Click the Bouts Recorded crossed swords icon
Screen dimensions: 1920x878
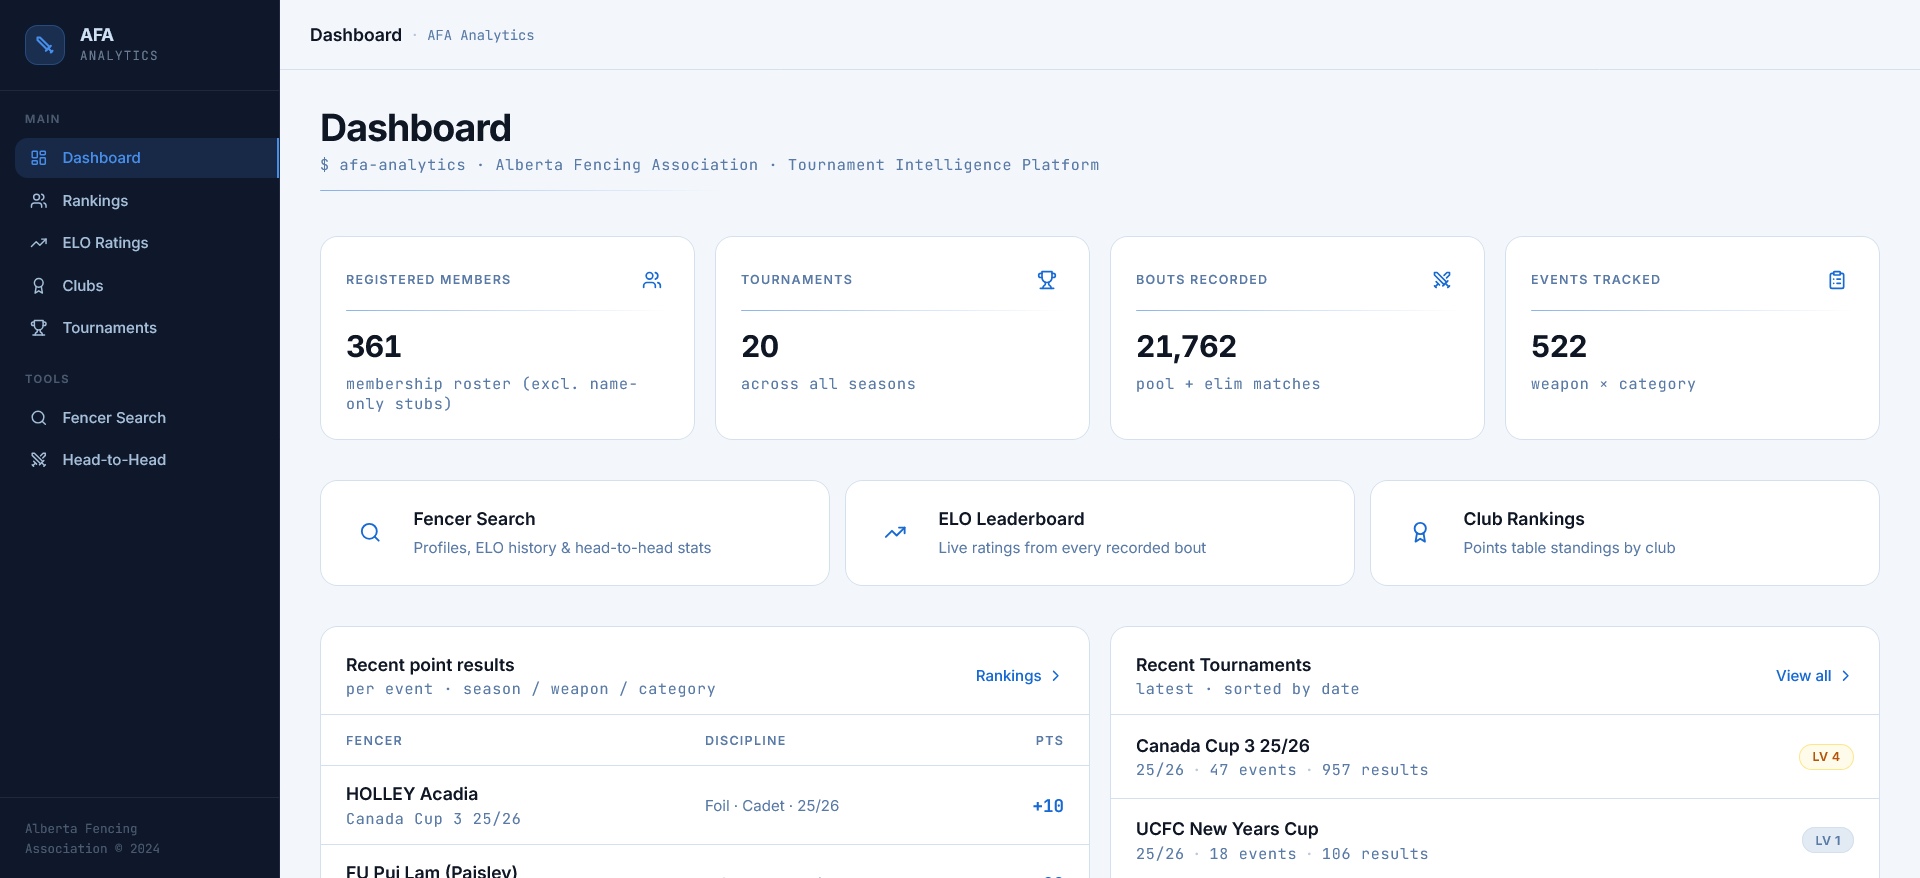[1442, 280]
